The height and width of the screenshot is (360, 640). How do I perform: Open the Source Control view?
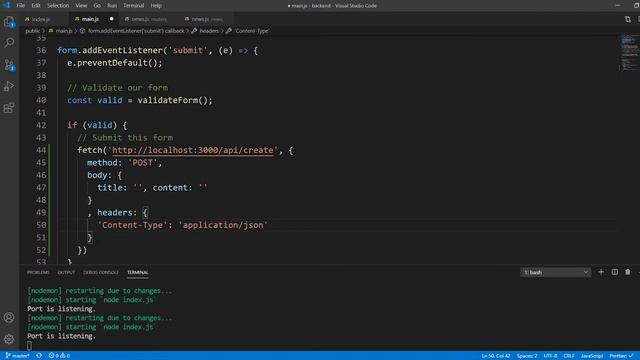[9, 64]
